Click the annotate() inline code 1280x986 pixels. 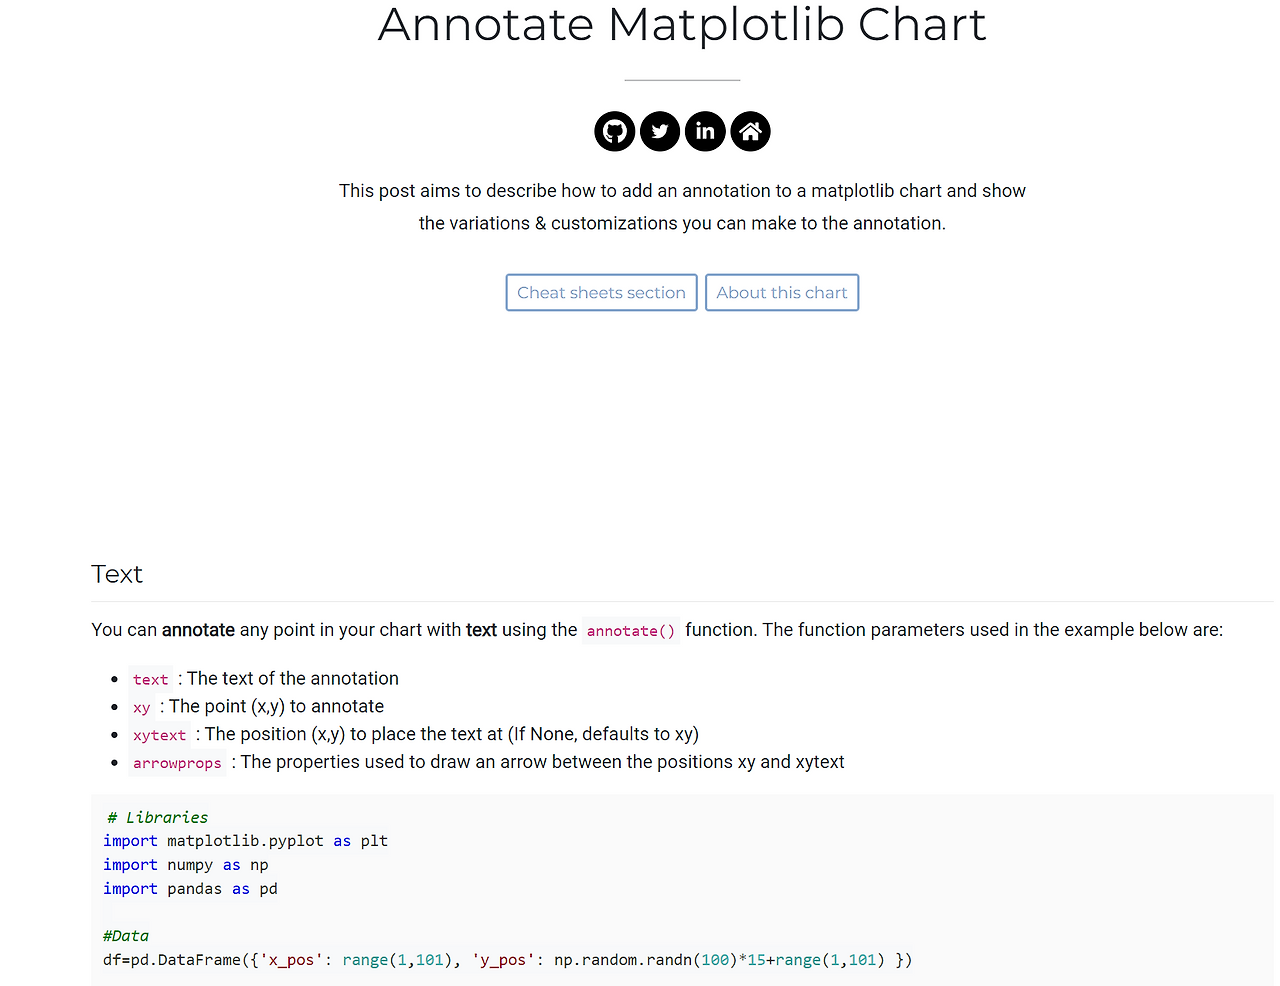point(630,631)
